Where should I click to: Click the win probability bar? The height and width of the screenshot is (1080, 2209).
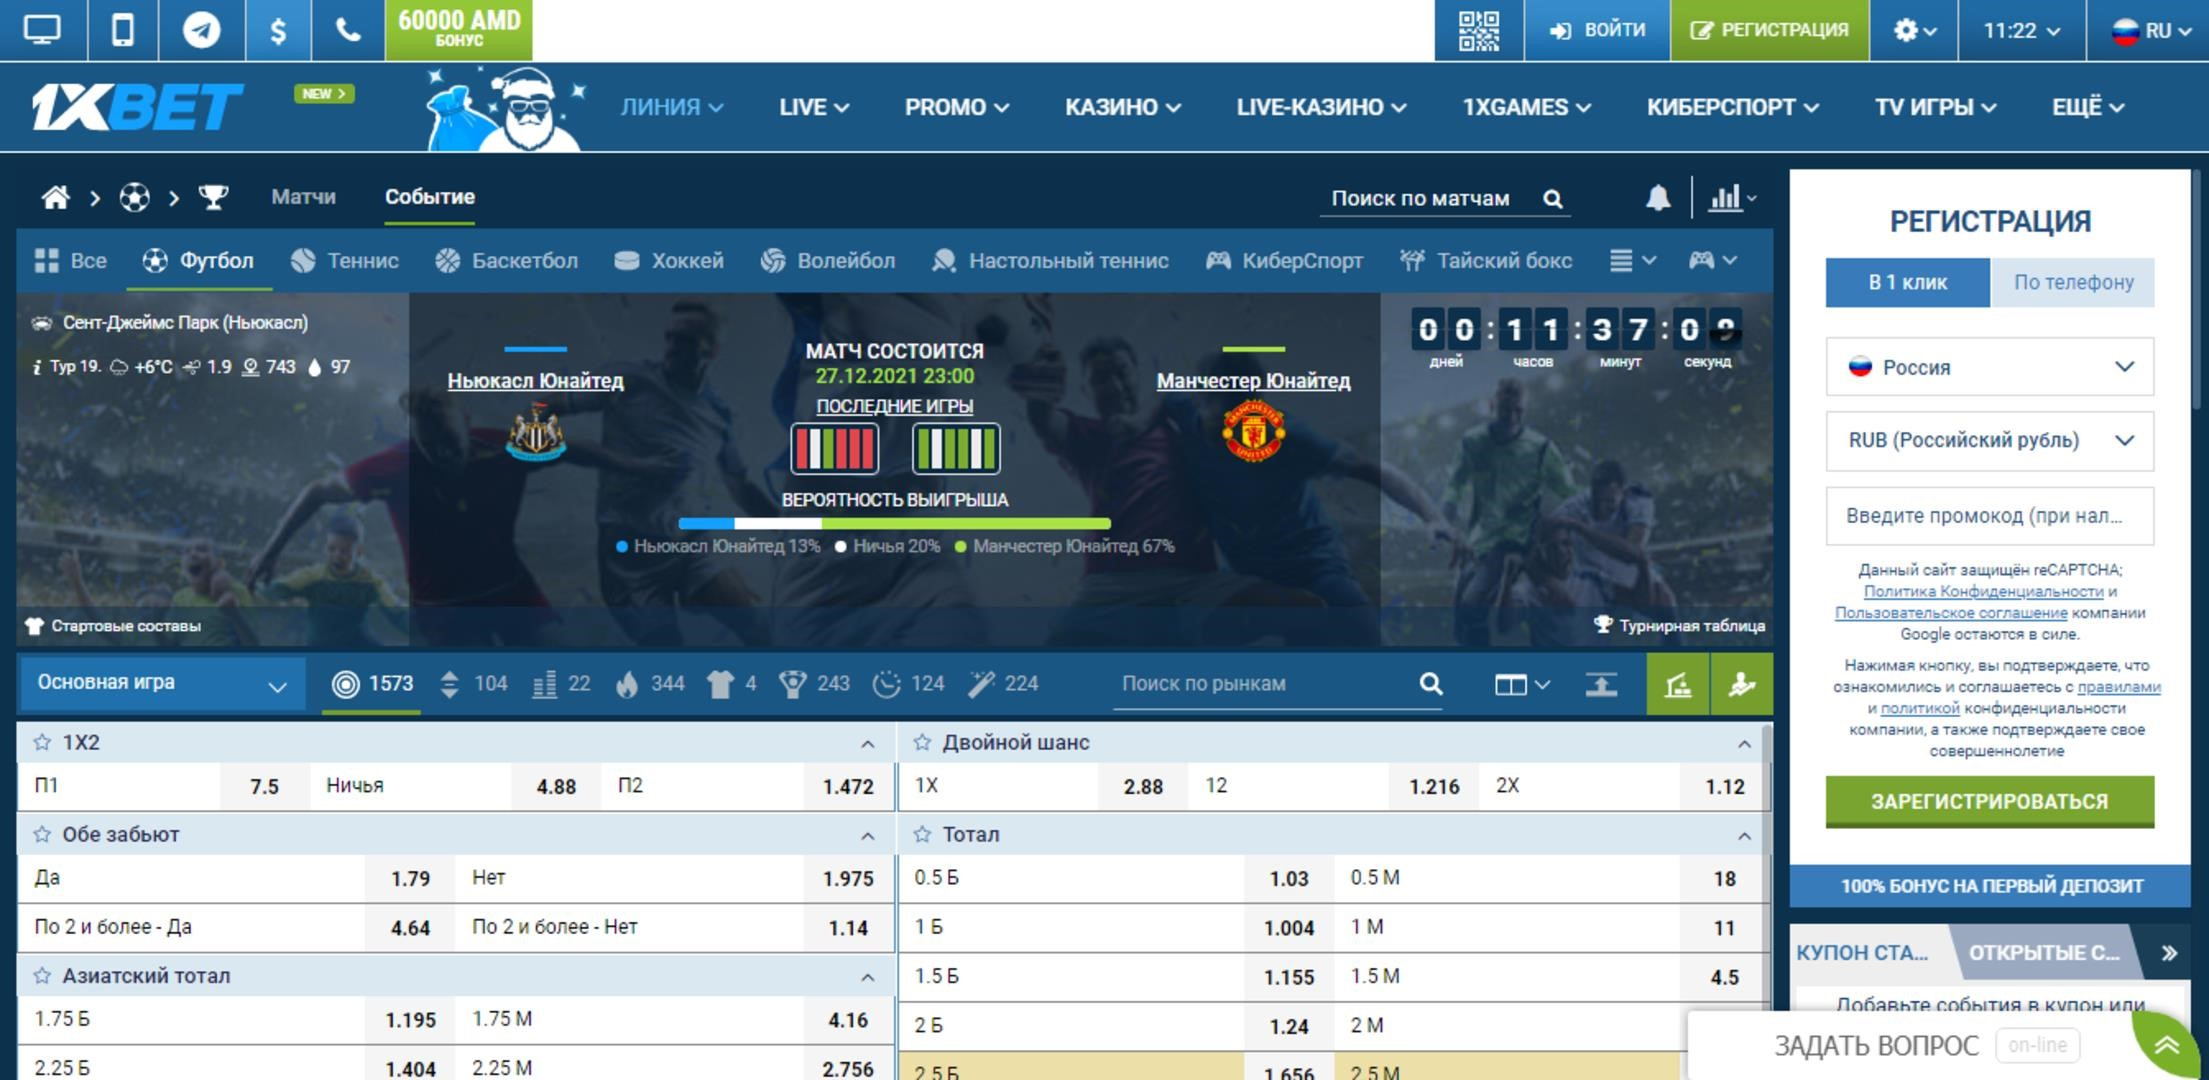pos(894,524)
